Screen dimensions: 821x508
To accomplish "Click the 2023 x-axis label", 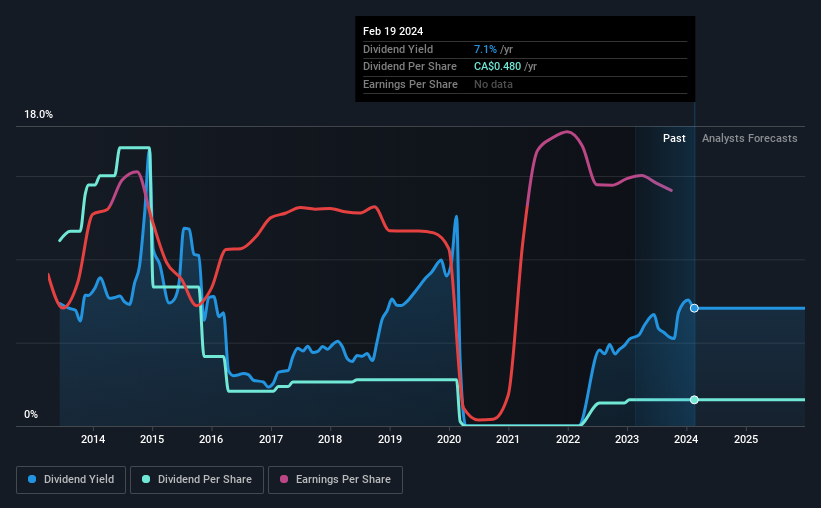I will (x=627, y=439).
